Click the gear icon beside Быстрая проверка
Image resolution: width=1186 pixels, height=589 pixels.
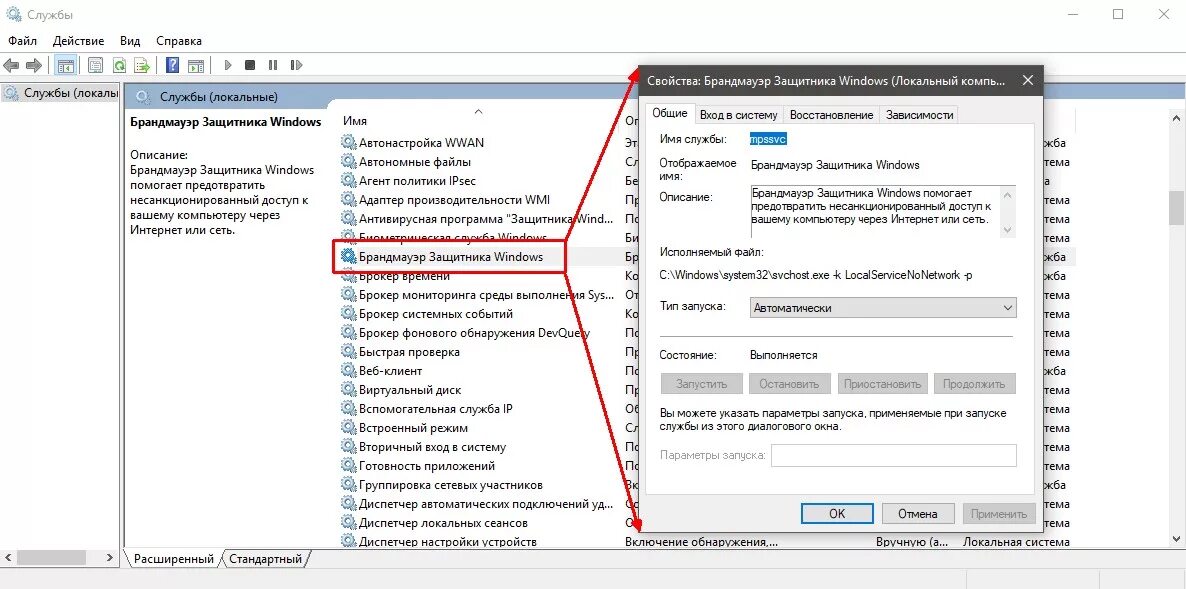pos(348,352)
